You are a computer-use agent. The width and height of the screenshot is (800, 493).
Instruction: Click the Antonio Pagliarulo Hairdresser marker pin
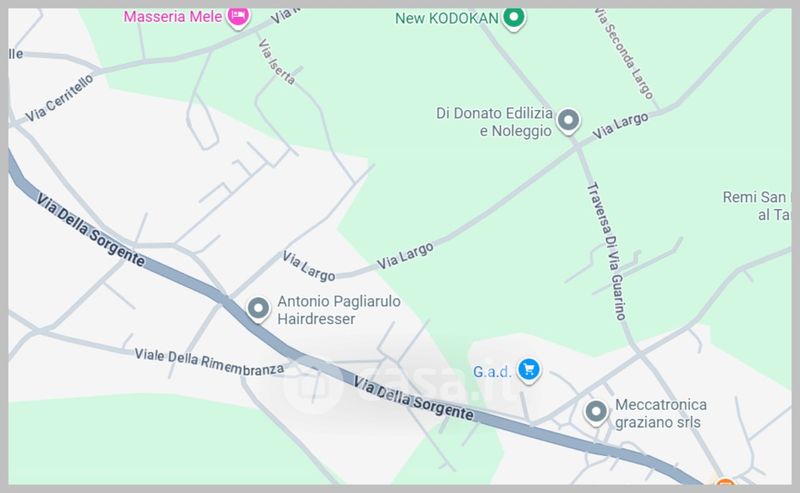[259, 310]
